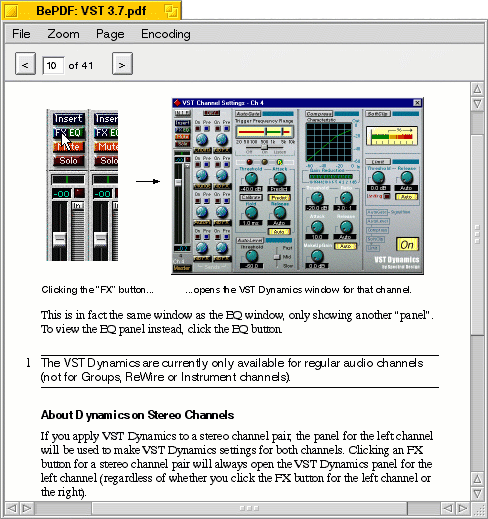The image size is (488, 519).
Task: Click the soft clip level meter in the picture
Action: pos(392,136)
